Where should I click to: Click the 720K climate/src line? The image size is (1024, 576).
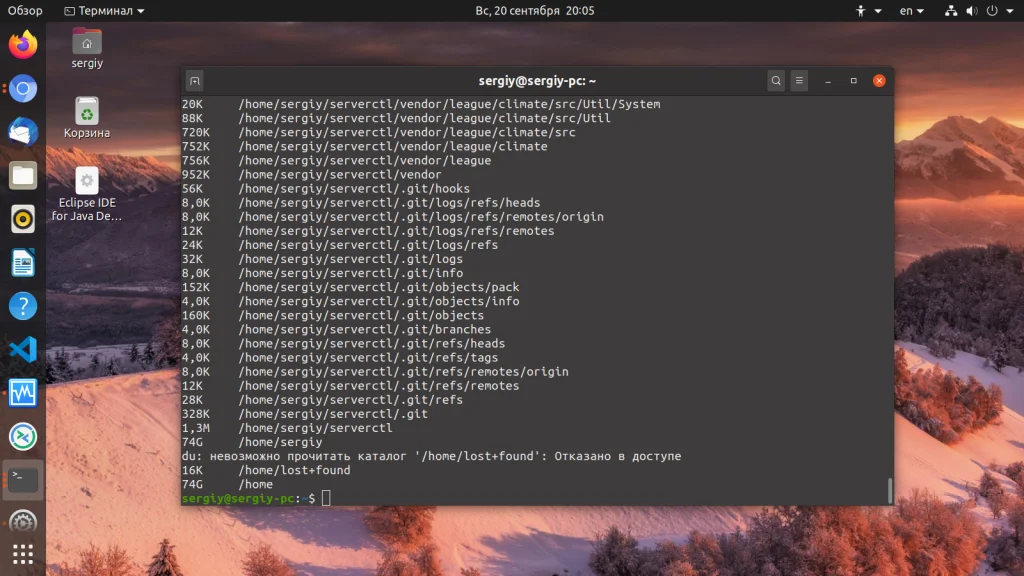379,132
